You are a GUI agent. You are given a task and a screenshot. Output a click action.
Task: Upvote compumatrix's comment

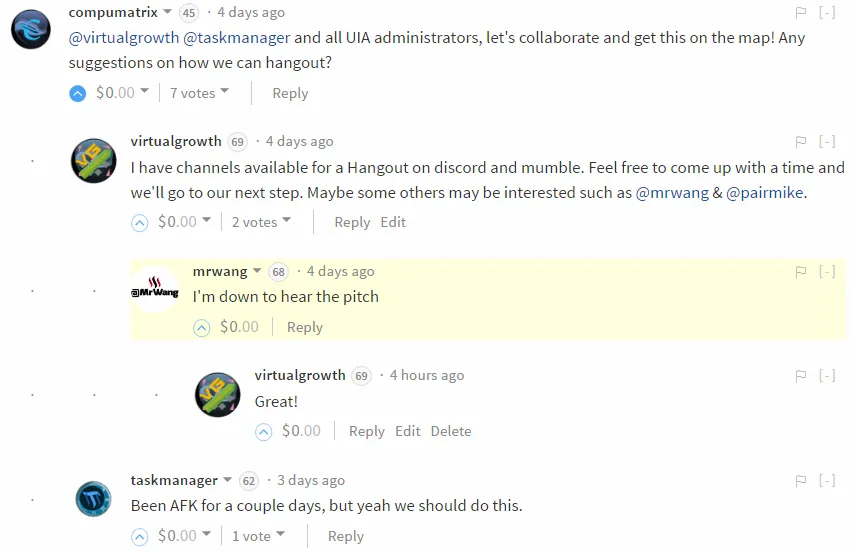77,94
